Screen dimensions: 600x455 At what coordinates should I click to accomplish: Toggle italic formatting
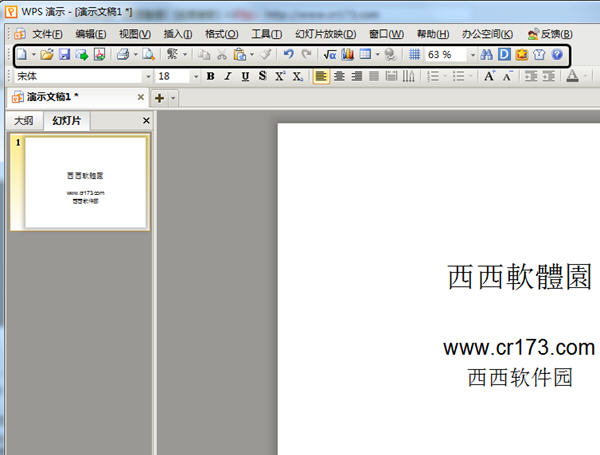point(228,76)
